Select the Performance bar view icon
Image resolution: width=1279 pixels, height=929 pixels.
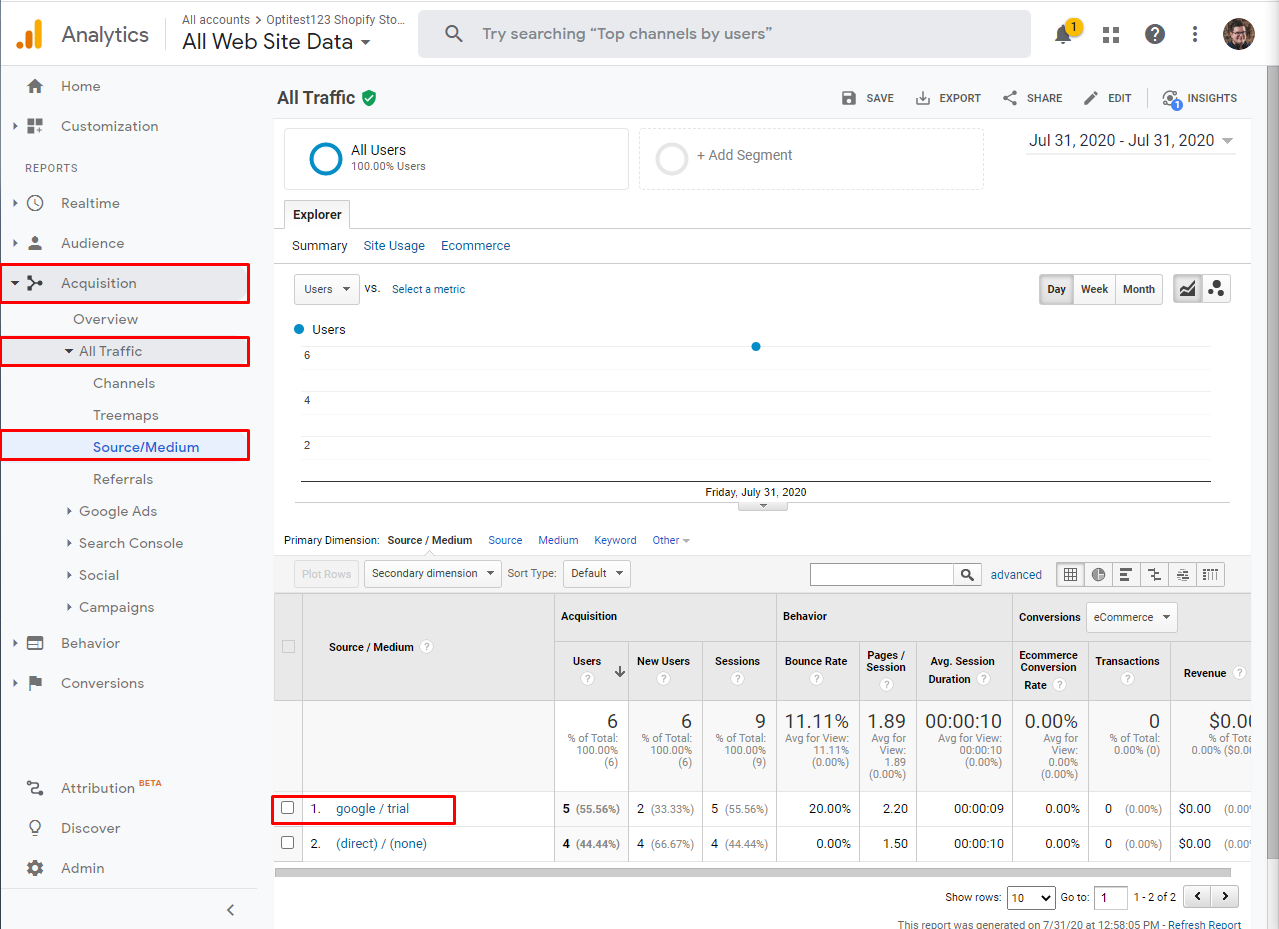(x=1127, y=574)
